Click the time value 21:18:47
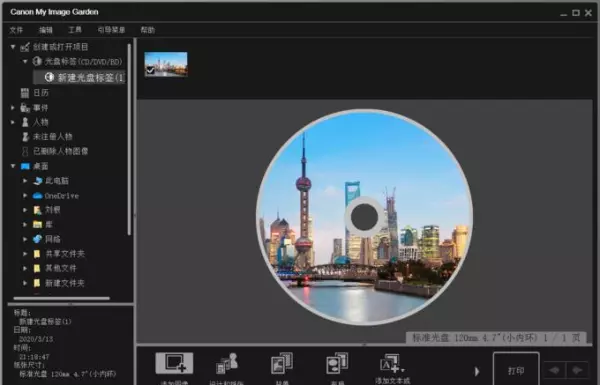Image resolution: width=600 pixels, height=385 pixels. coord(34,357)
